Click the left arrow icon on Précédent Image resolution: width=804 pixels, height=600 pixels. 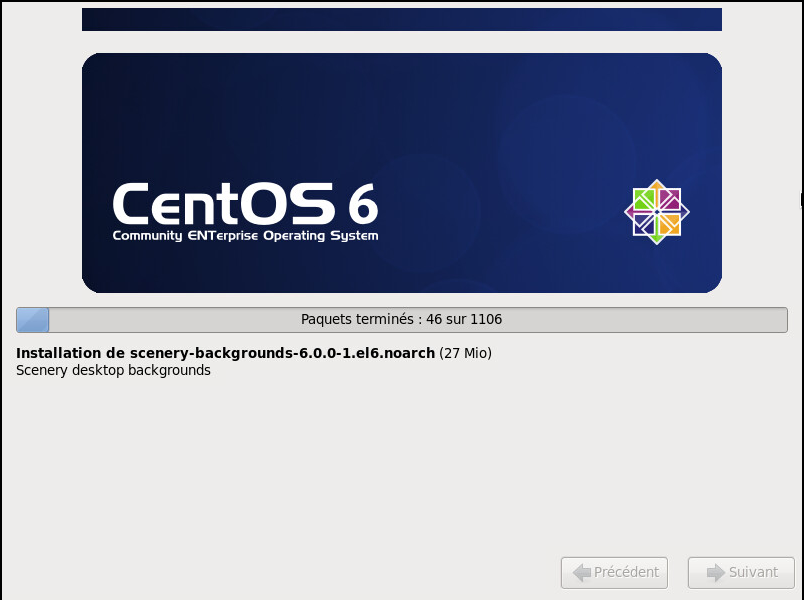[580, 573]
